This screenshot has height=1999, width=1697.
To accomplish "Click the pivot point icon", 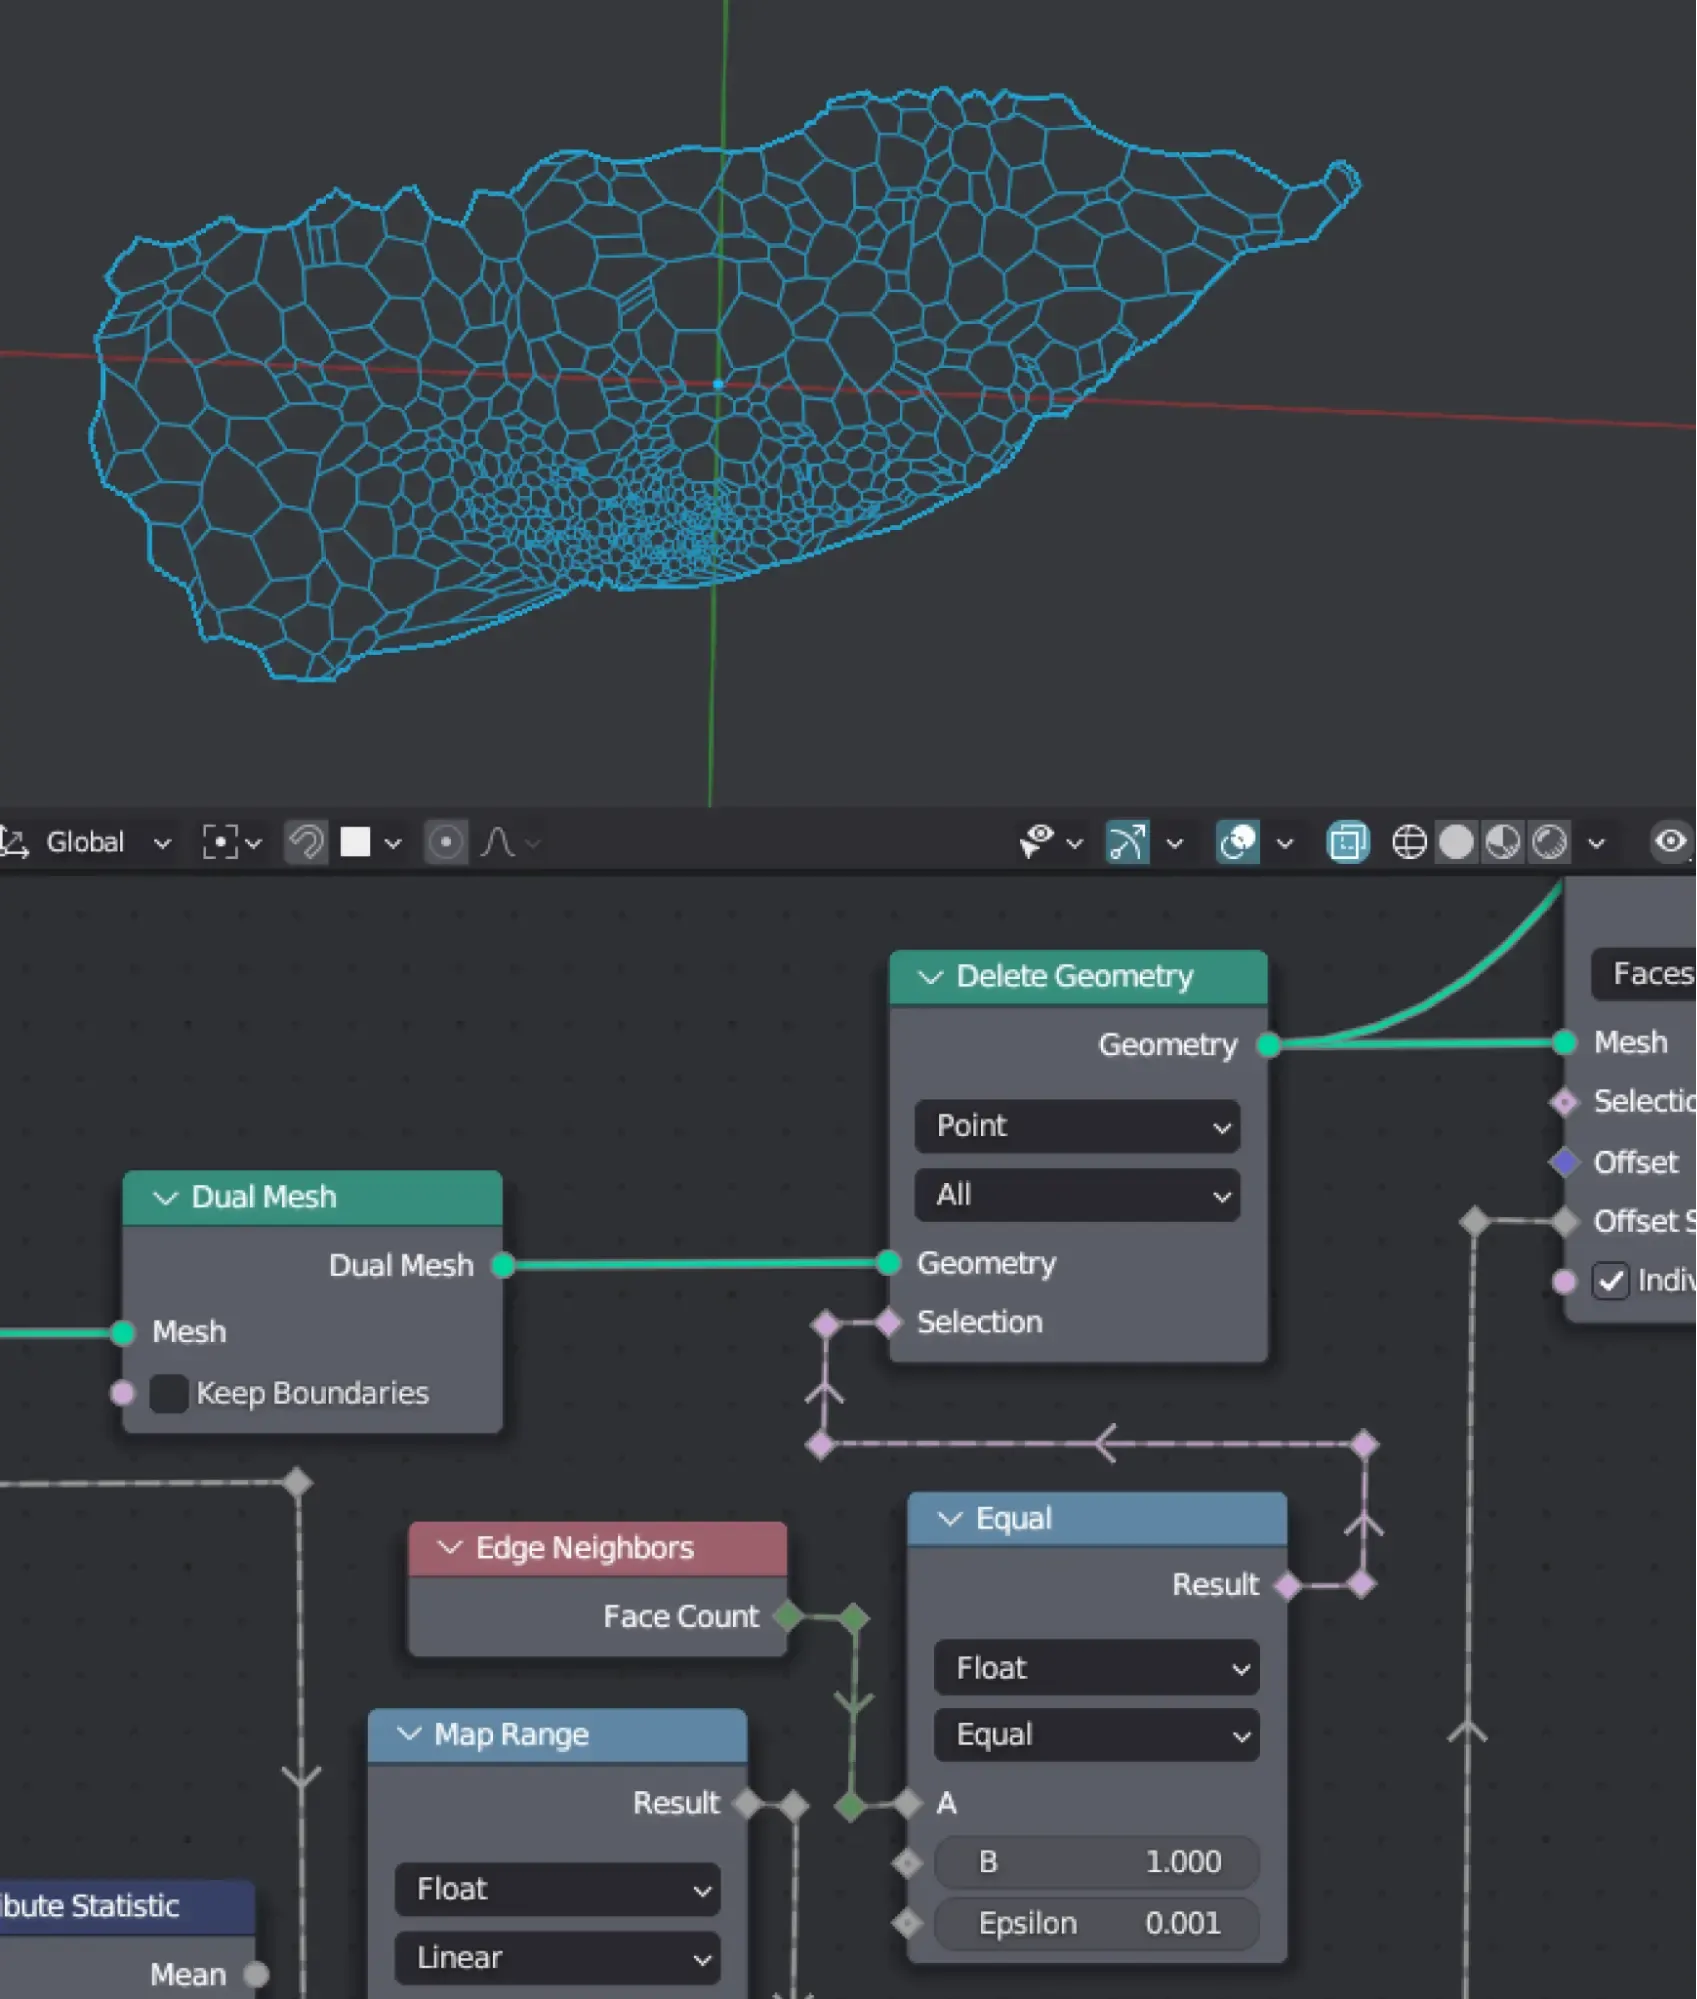I will [221, 842].
